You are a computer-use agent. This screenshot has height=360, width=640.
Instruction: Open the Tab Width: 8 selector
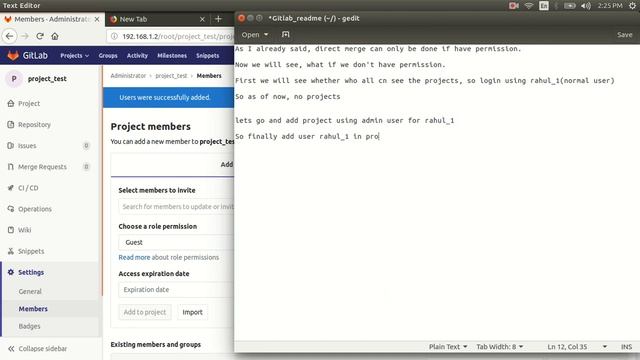coord(500,347)
